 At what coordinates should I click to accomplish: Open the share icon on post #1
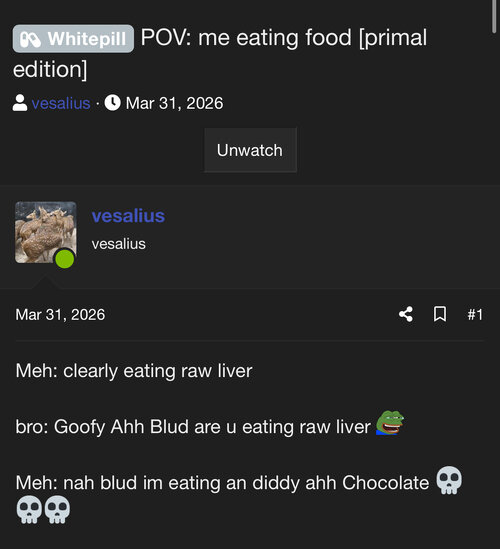pos(406,314)
